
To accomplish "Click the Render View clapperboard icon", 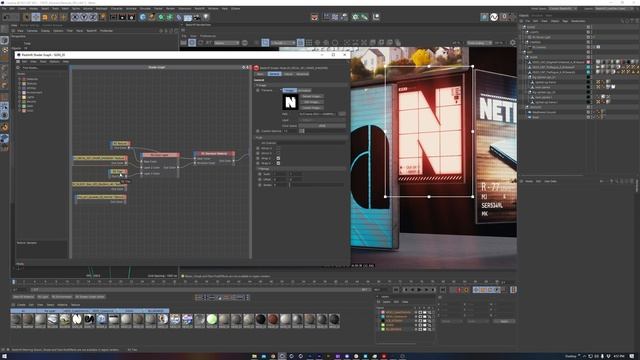I will [113, 17].
